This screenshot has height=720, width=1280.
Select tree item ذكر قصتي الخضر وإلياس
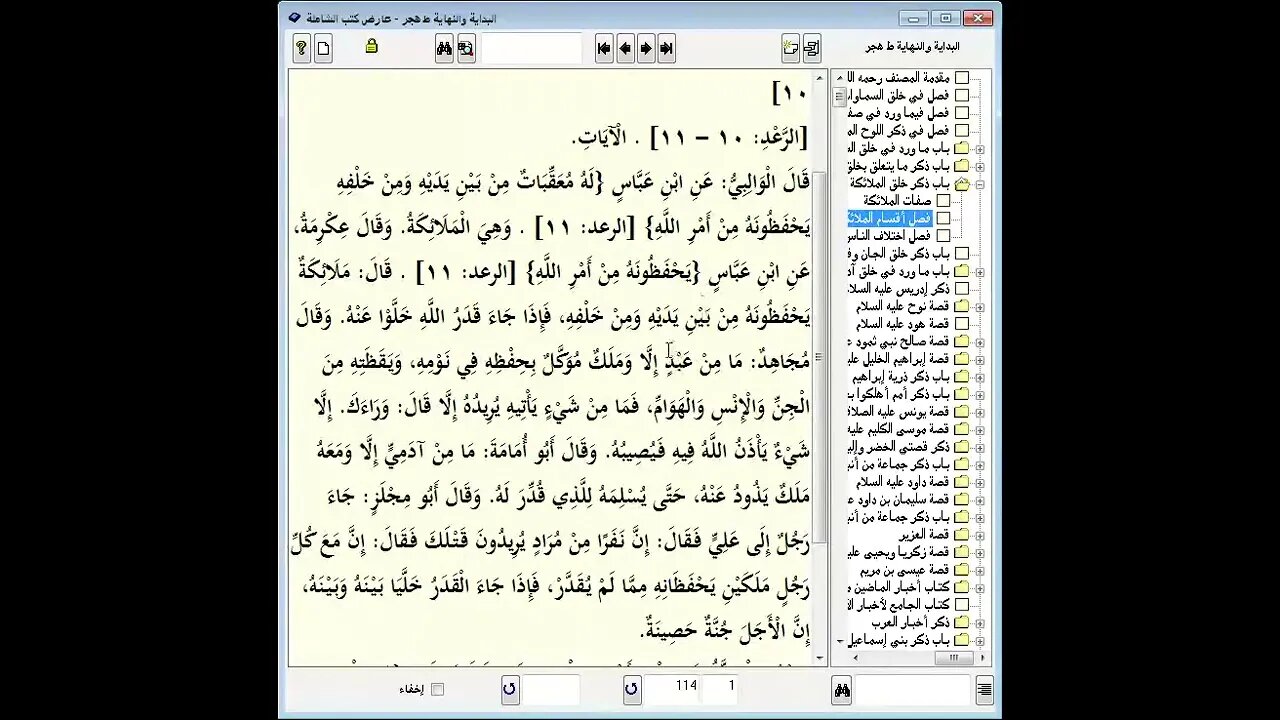[899, 446]
